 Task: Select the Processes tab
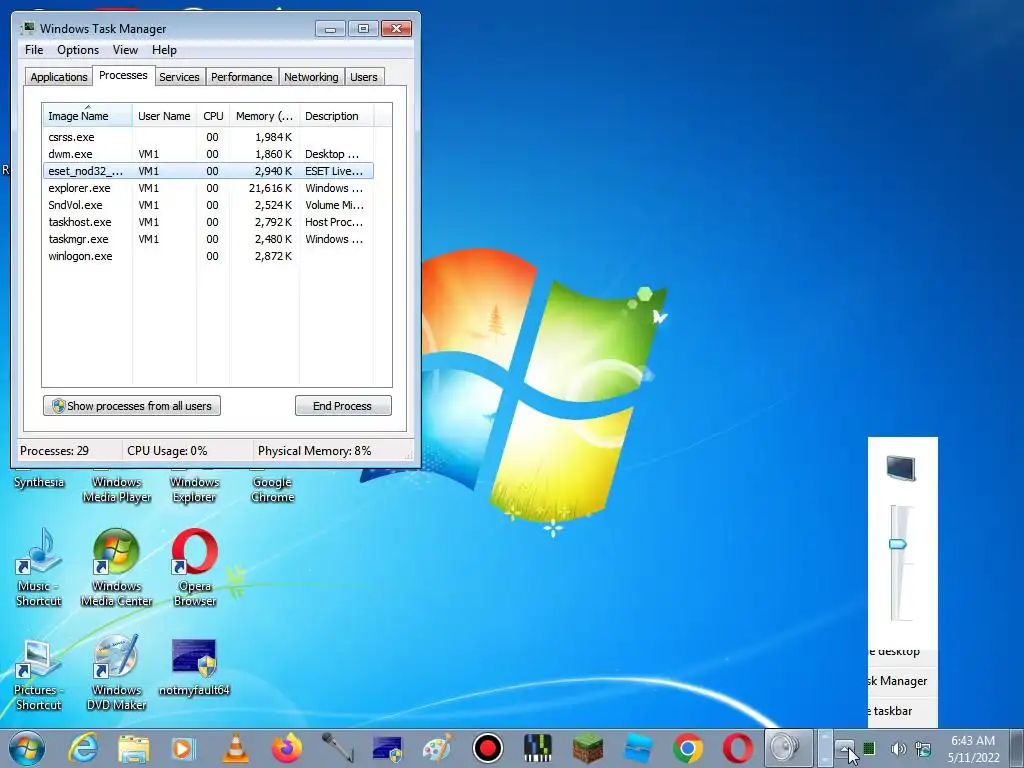[x=123, y=75]
